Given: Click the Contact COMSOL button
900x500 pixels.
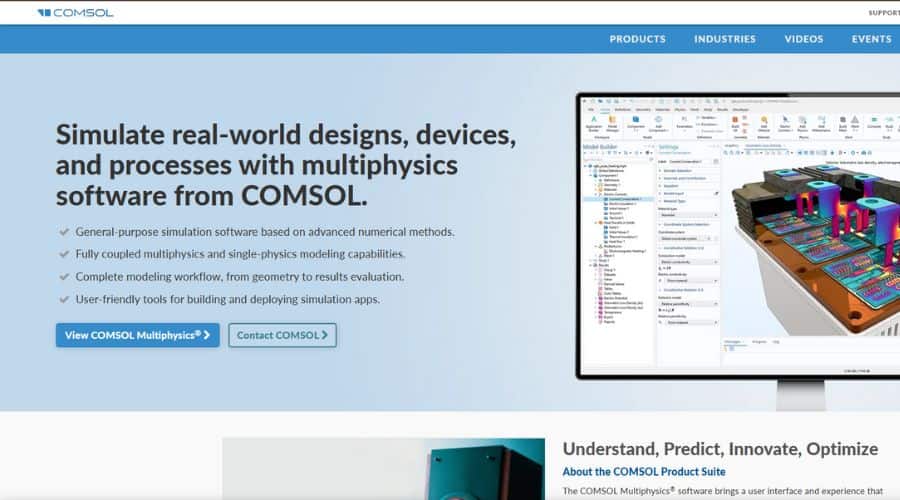Looking at the screenshot, I should click(x=282, y=335).
